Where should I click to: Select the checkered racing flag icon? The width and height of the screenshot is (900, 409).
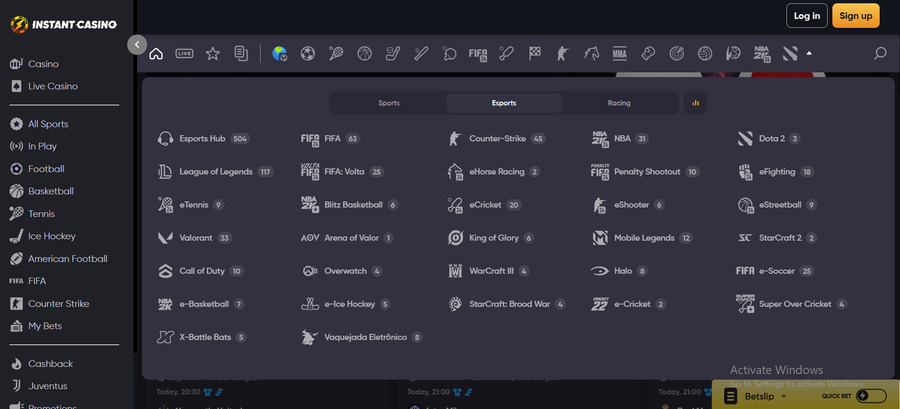click(534, 53)
